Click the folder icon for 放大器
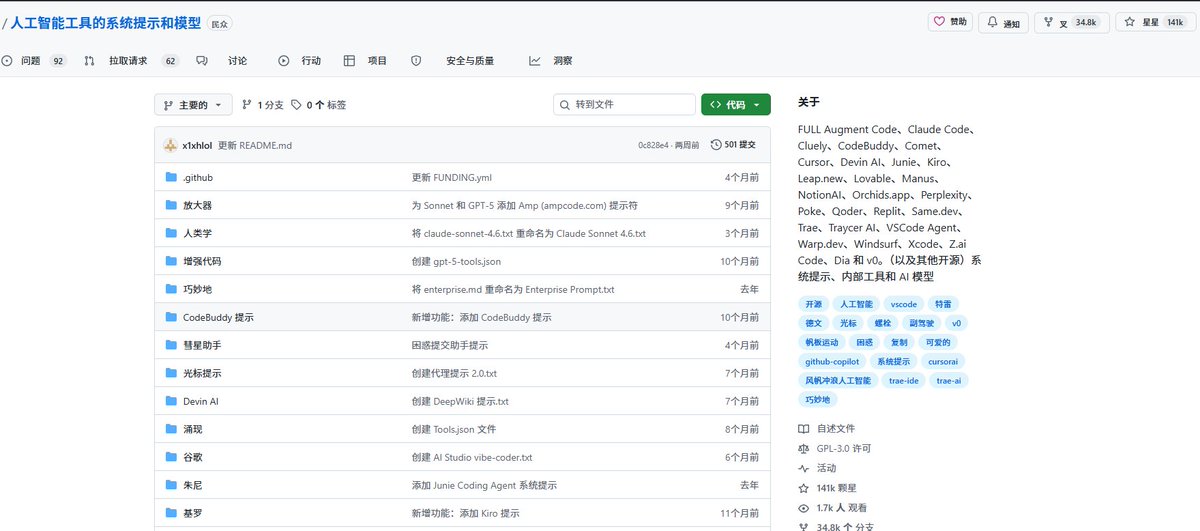Image resolution: width=1200 pixels, height=531 pixels. [x=171, y=206]
